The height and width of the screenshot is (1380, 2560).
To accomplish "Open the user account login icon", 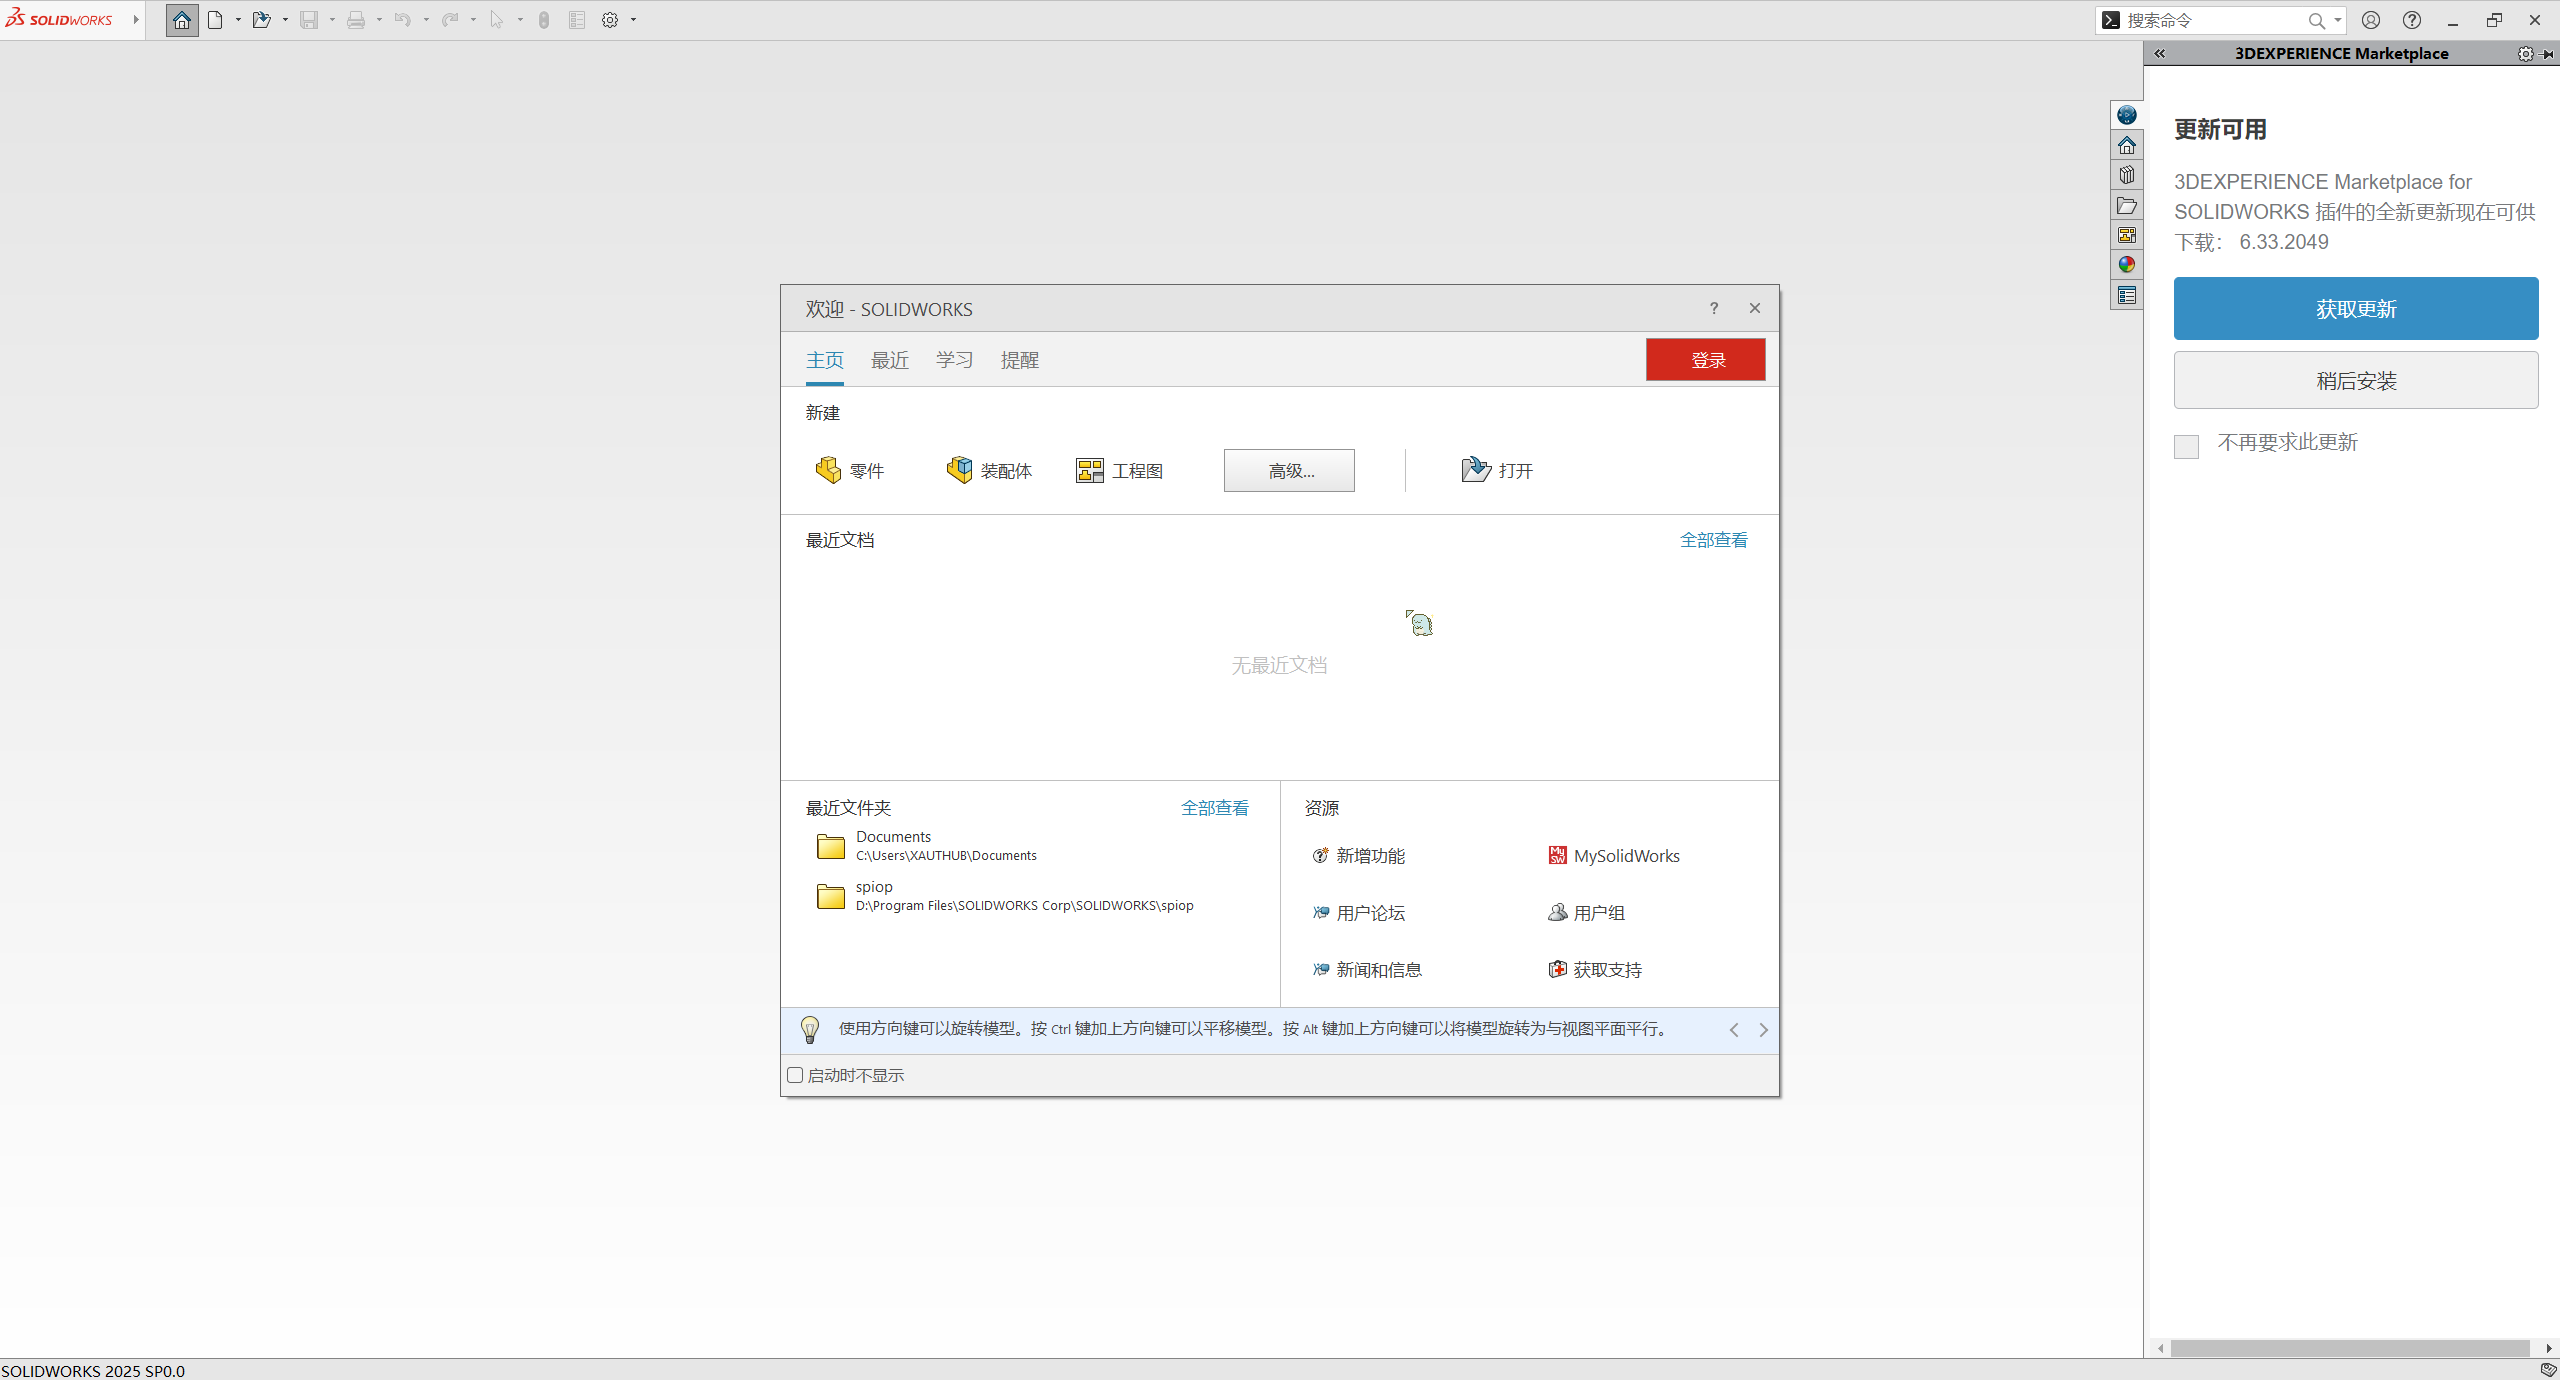I will 2371,20.
